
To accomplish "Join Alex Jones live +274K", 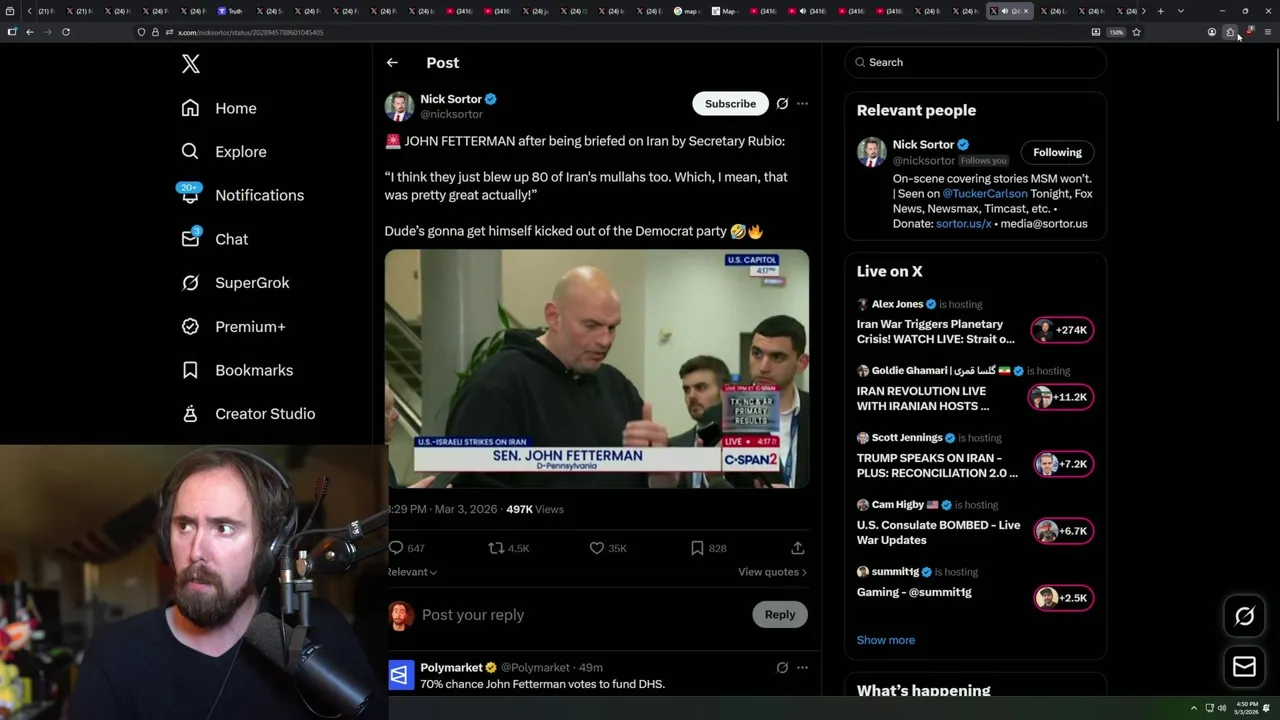I will (1062, 330).
